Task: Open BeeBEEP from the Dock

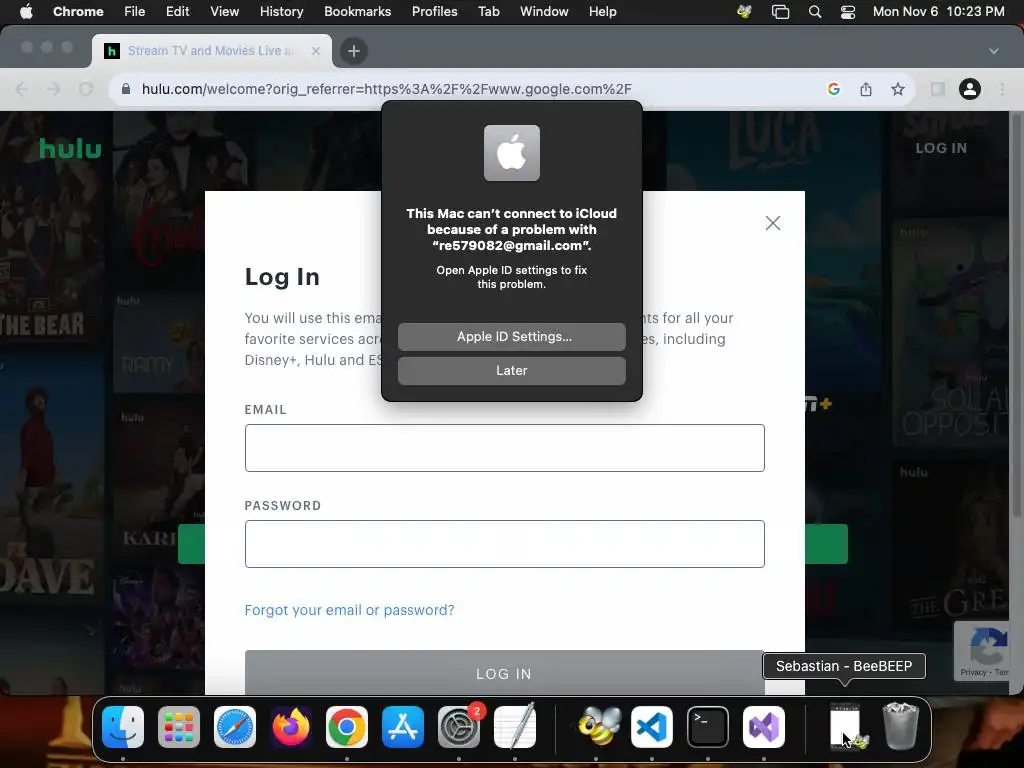Action: click(600, 727)
